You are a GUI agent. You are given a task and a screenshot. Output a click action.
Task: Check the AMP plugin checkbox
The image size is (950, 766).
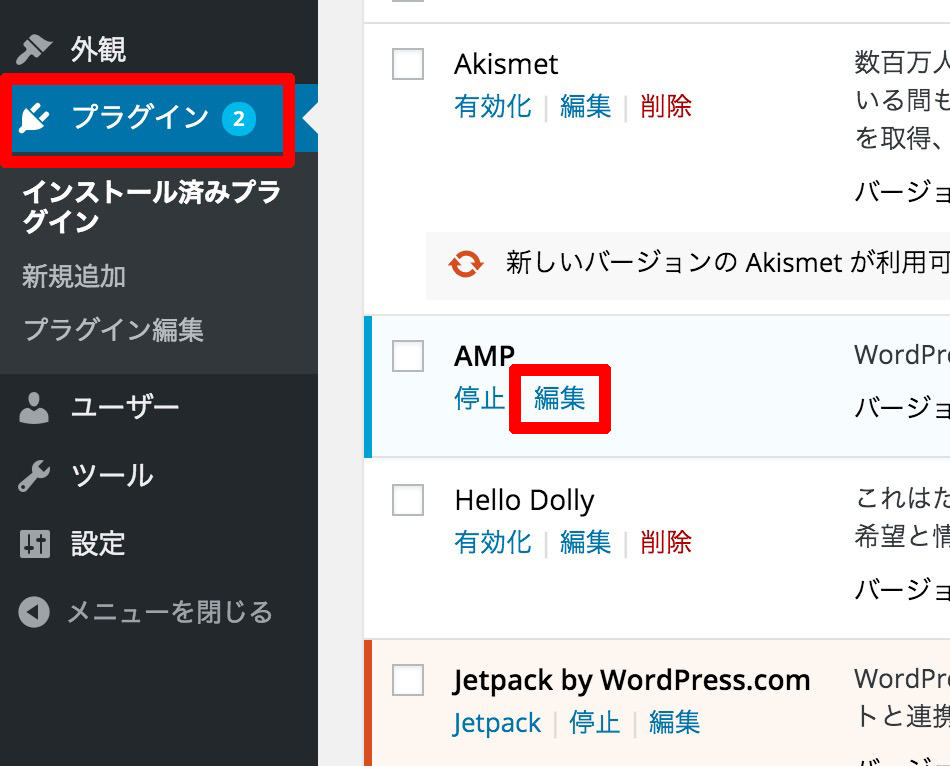(x=408, y=356)
